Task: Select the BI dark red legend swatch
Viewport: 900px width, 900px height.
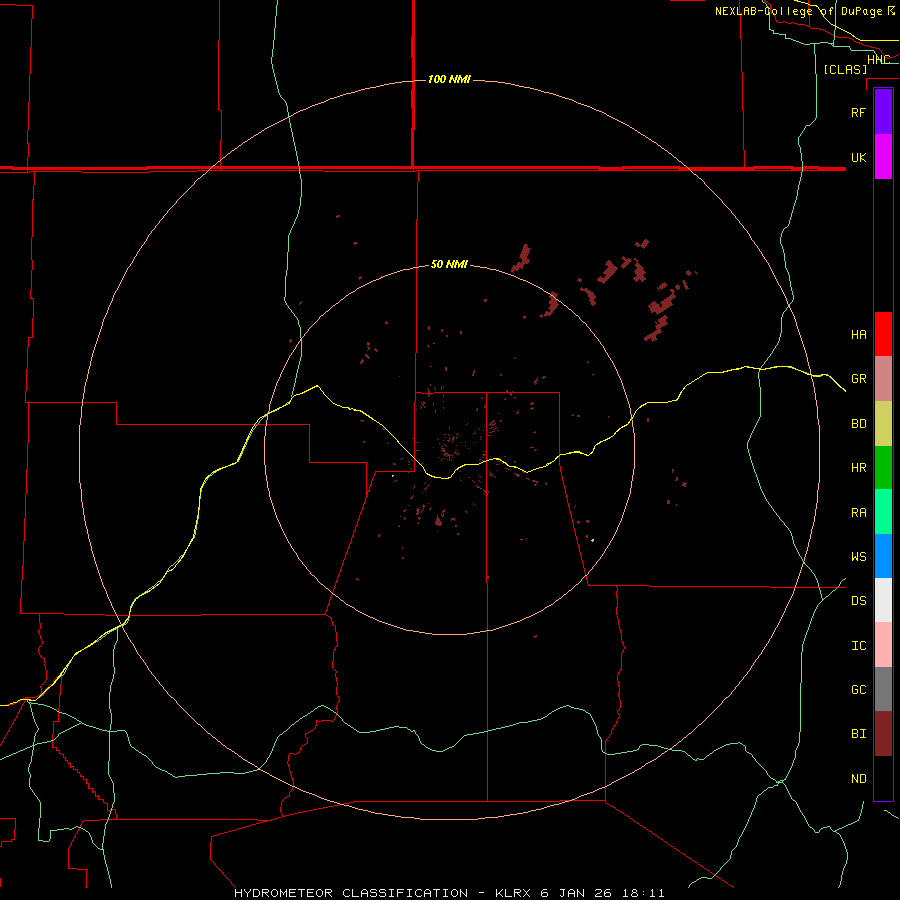Action: point(883,734)
